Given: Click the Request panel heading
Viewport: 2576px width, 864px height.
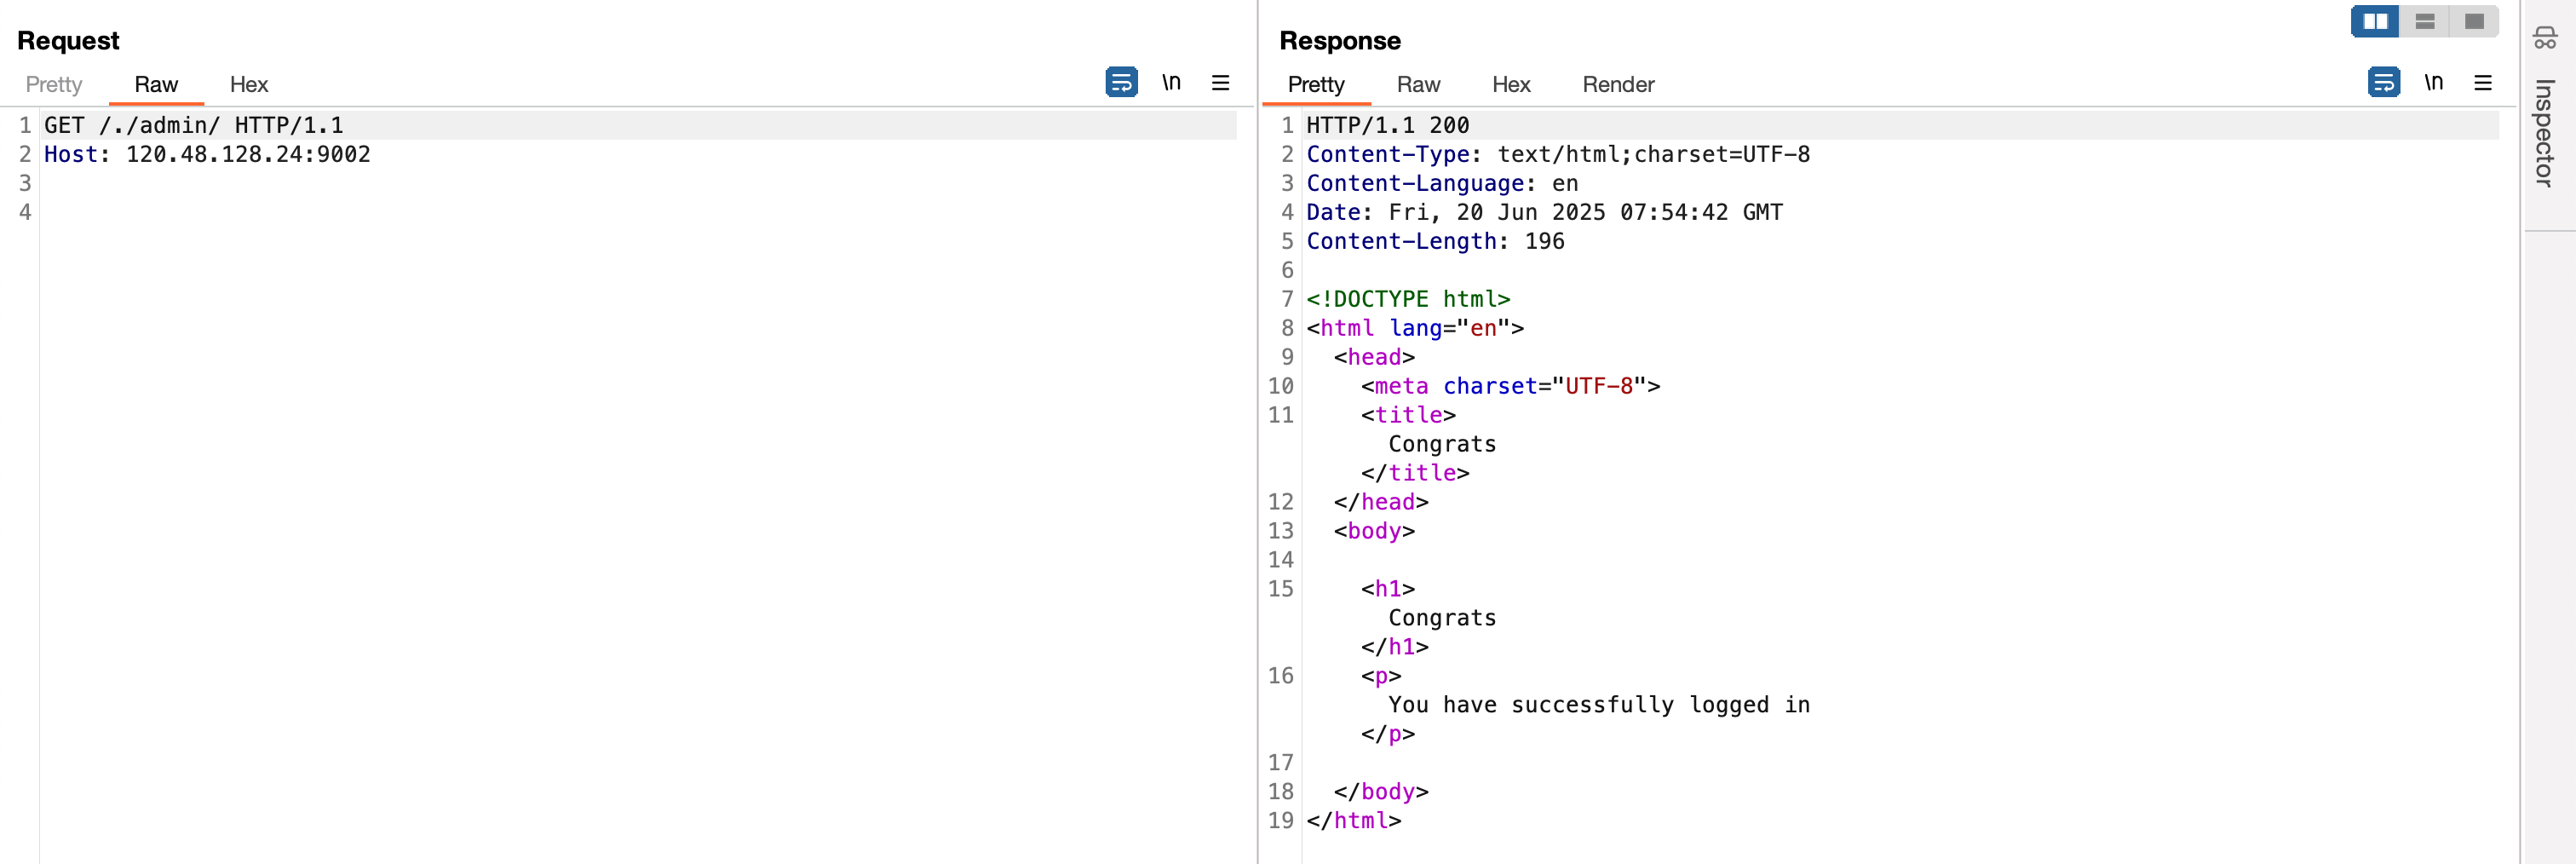Looking at the screenshot, I should tap(68, 41).
